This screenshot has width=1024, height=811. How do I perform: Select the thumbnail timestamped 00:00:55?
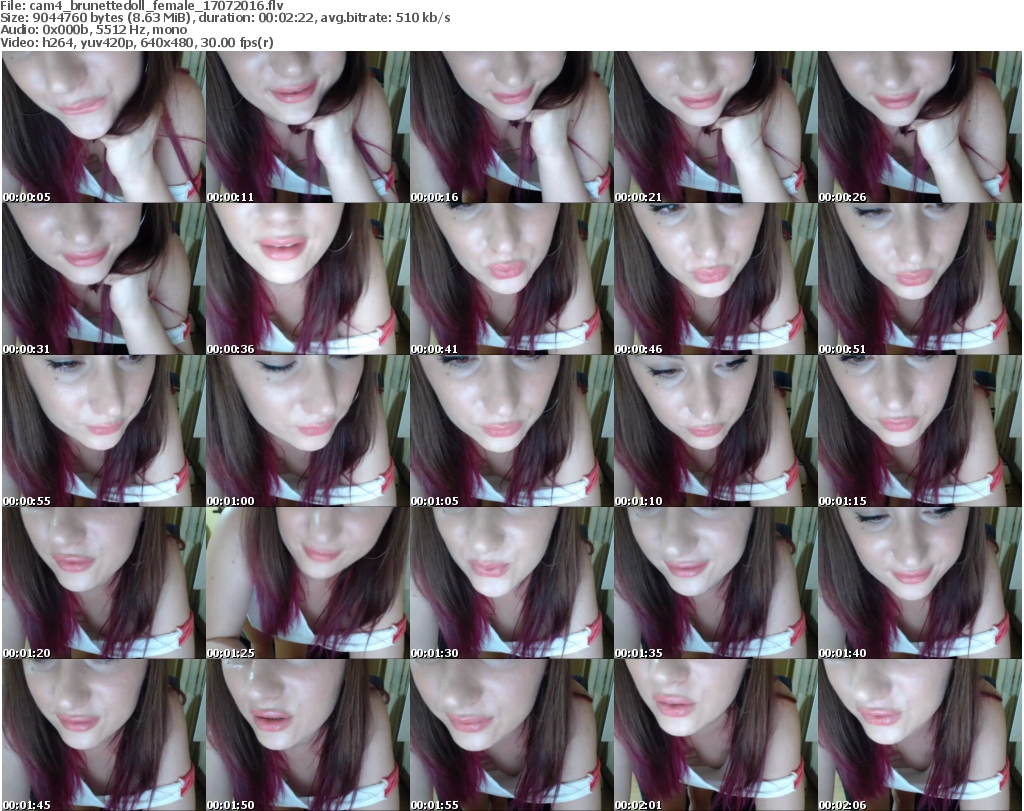(x=103, y=432)
